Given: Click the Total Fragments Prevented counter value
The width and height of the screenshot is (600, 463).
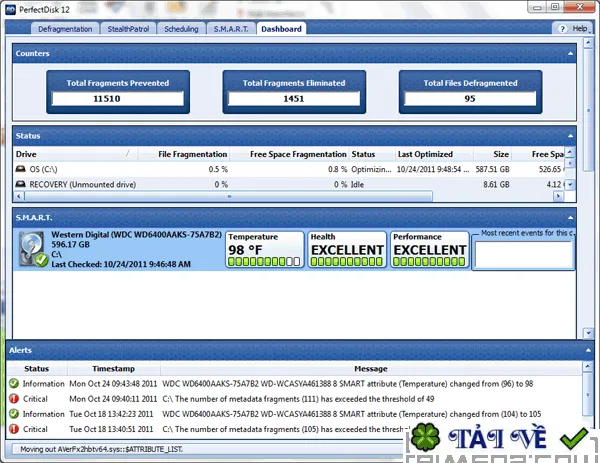Looking at the screenshot, I should pyautogui.click(x=118, y=99).
